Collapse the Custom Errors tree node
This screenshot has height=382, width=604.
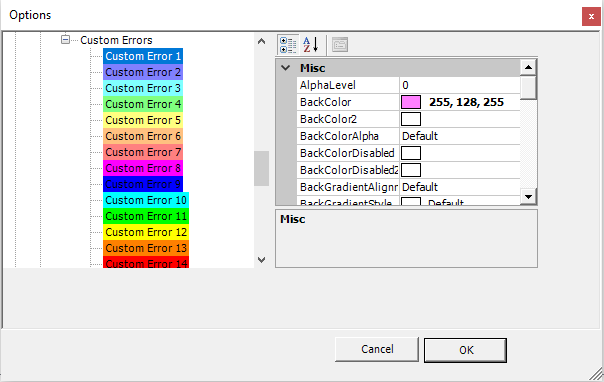click(65, 40)
